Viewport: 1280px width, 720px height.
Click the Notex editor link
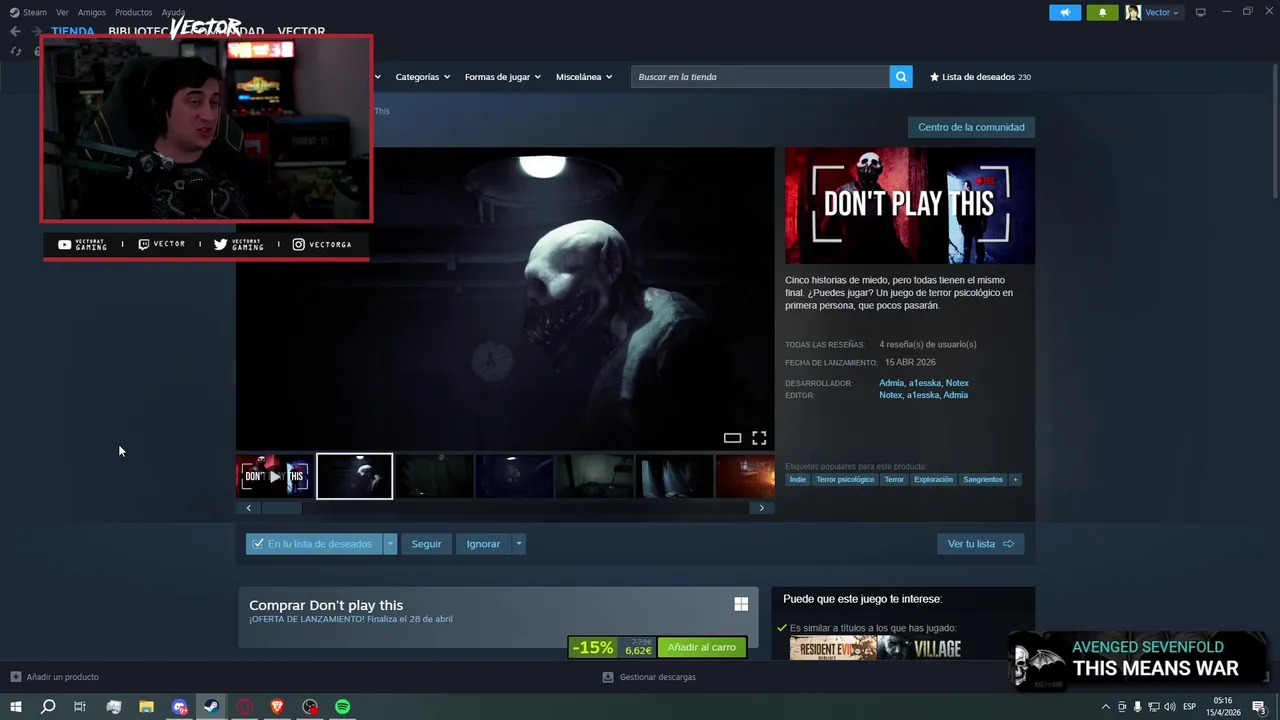coord(890,395)
